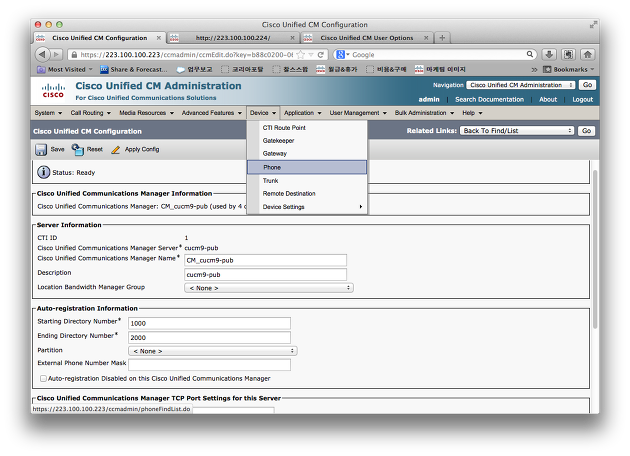Select Gatekeeper menu item
This screenshot has height=456, width=630.
(307, 141)
